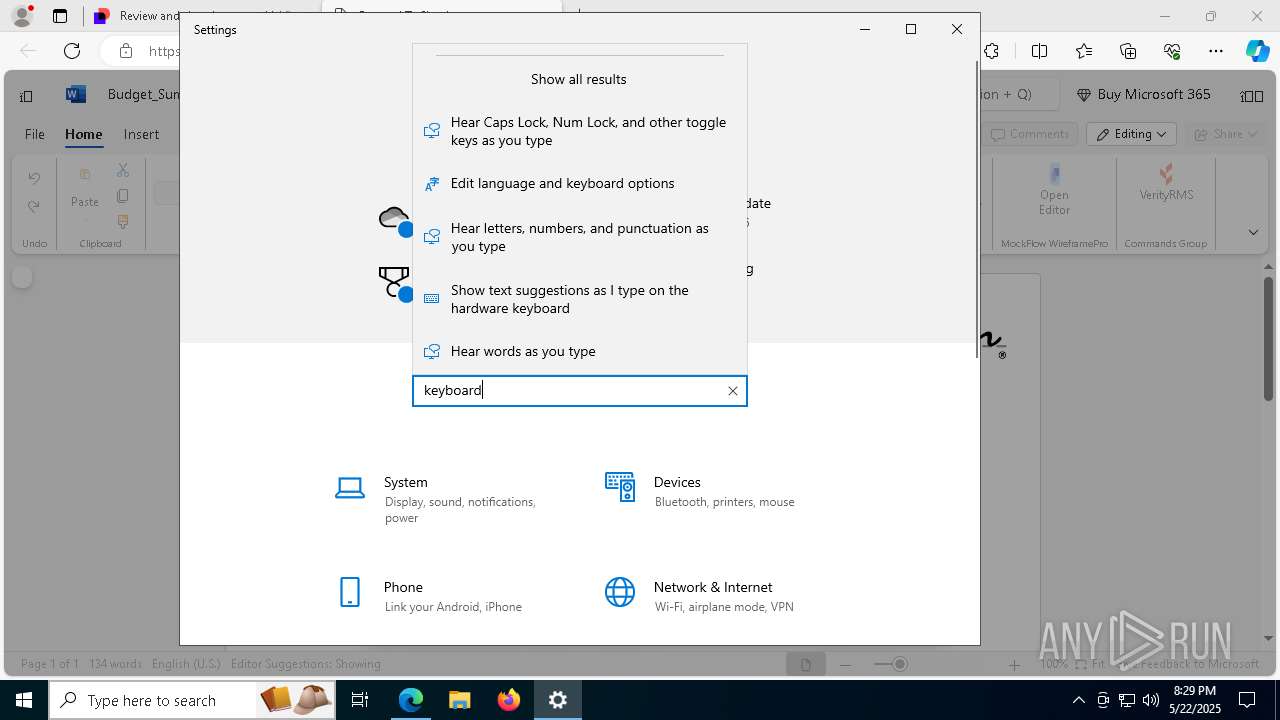Image resolution: width=1280 pixels, height=720 pixels.
Task: Open Copilot icon in Edge toolbar
Action: click(x=1258, y=51)
